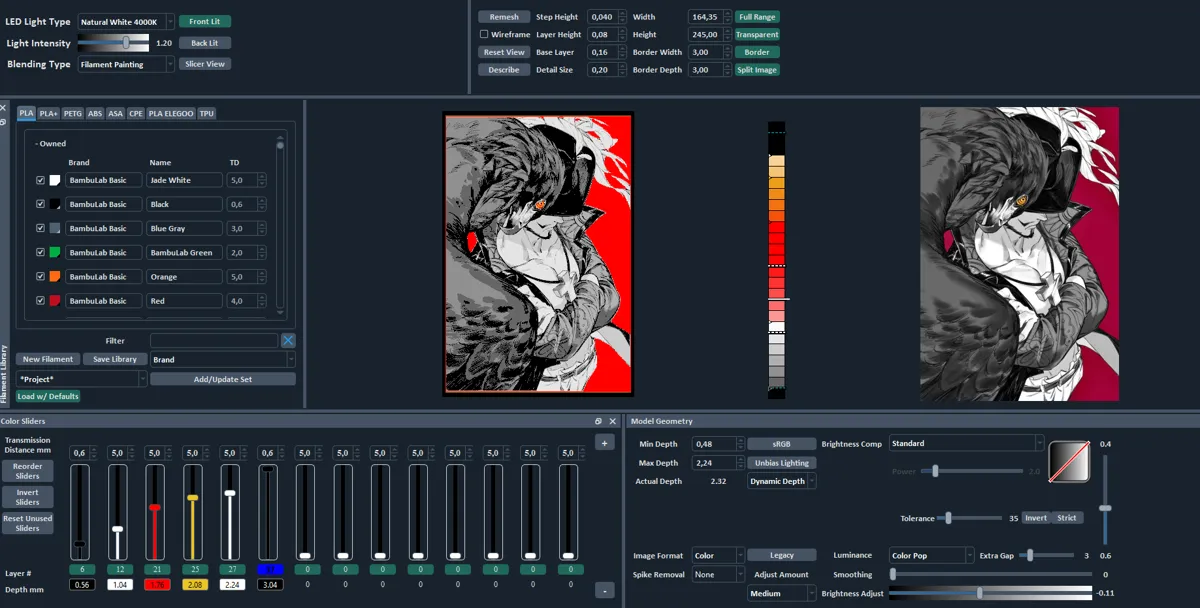Remove a color slider with minus button
Image resolution: width=1200 pixels, height=608 pixels.
[605, 591]
